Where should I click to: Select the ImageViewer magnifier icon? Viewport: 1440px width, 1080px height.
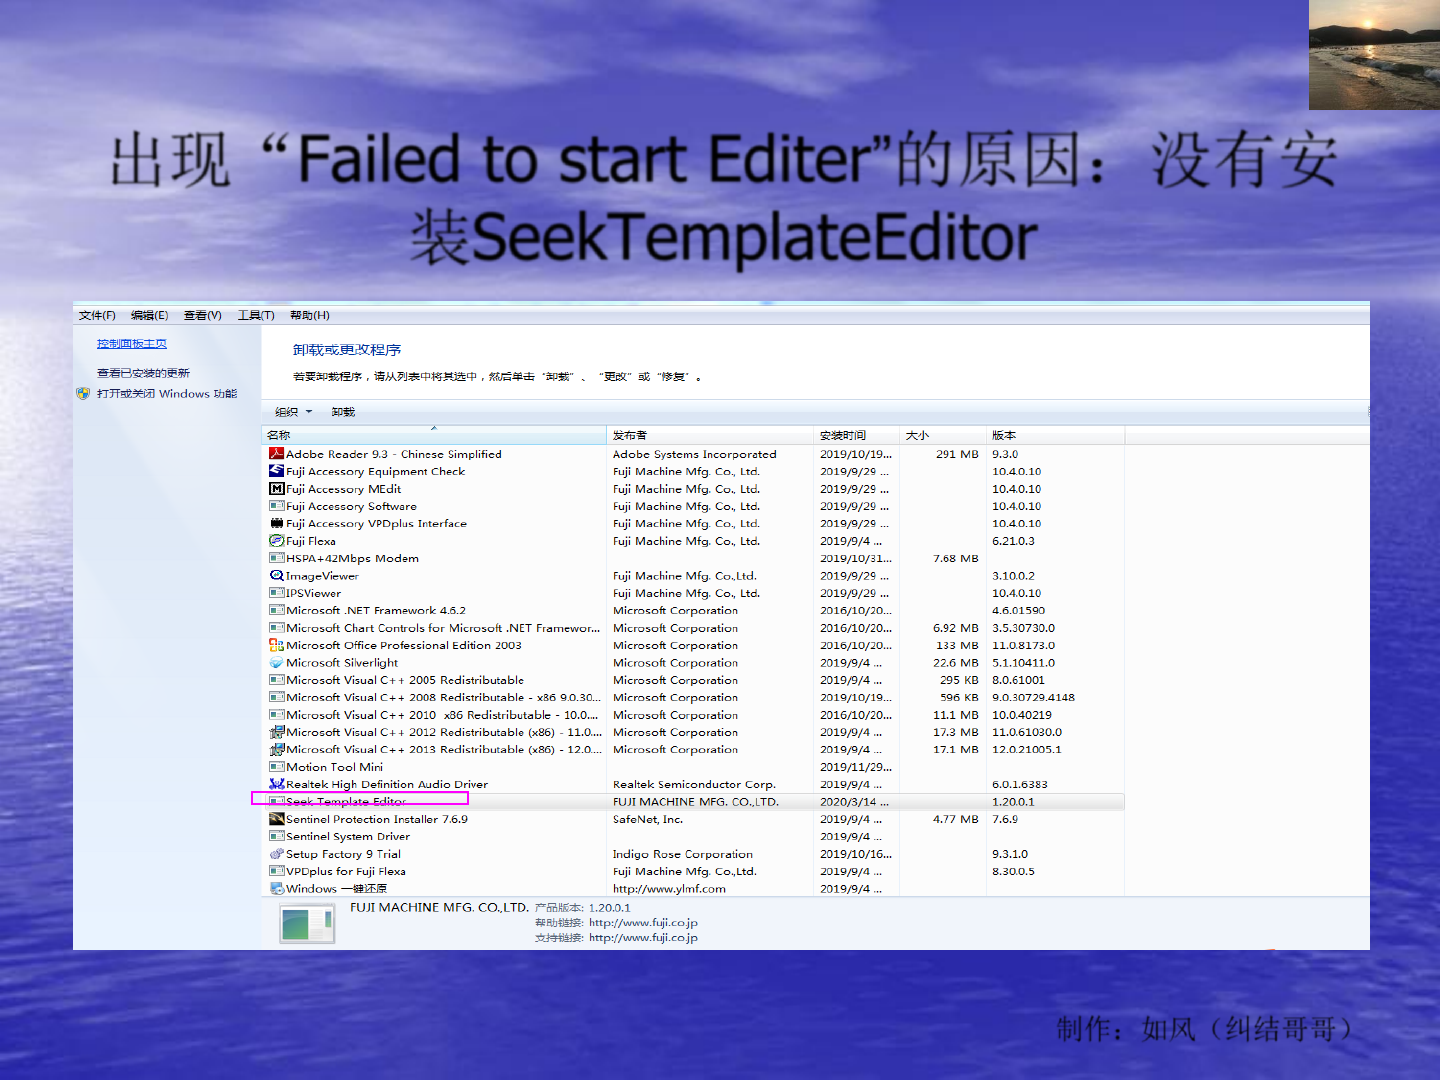pyautogui.click(x=277, y=576)
